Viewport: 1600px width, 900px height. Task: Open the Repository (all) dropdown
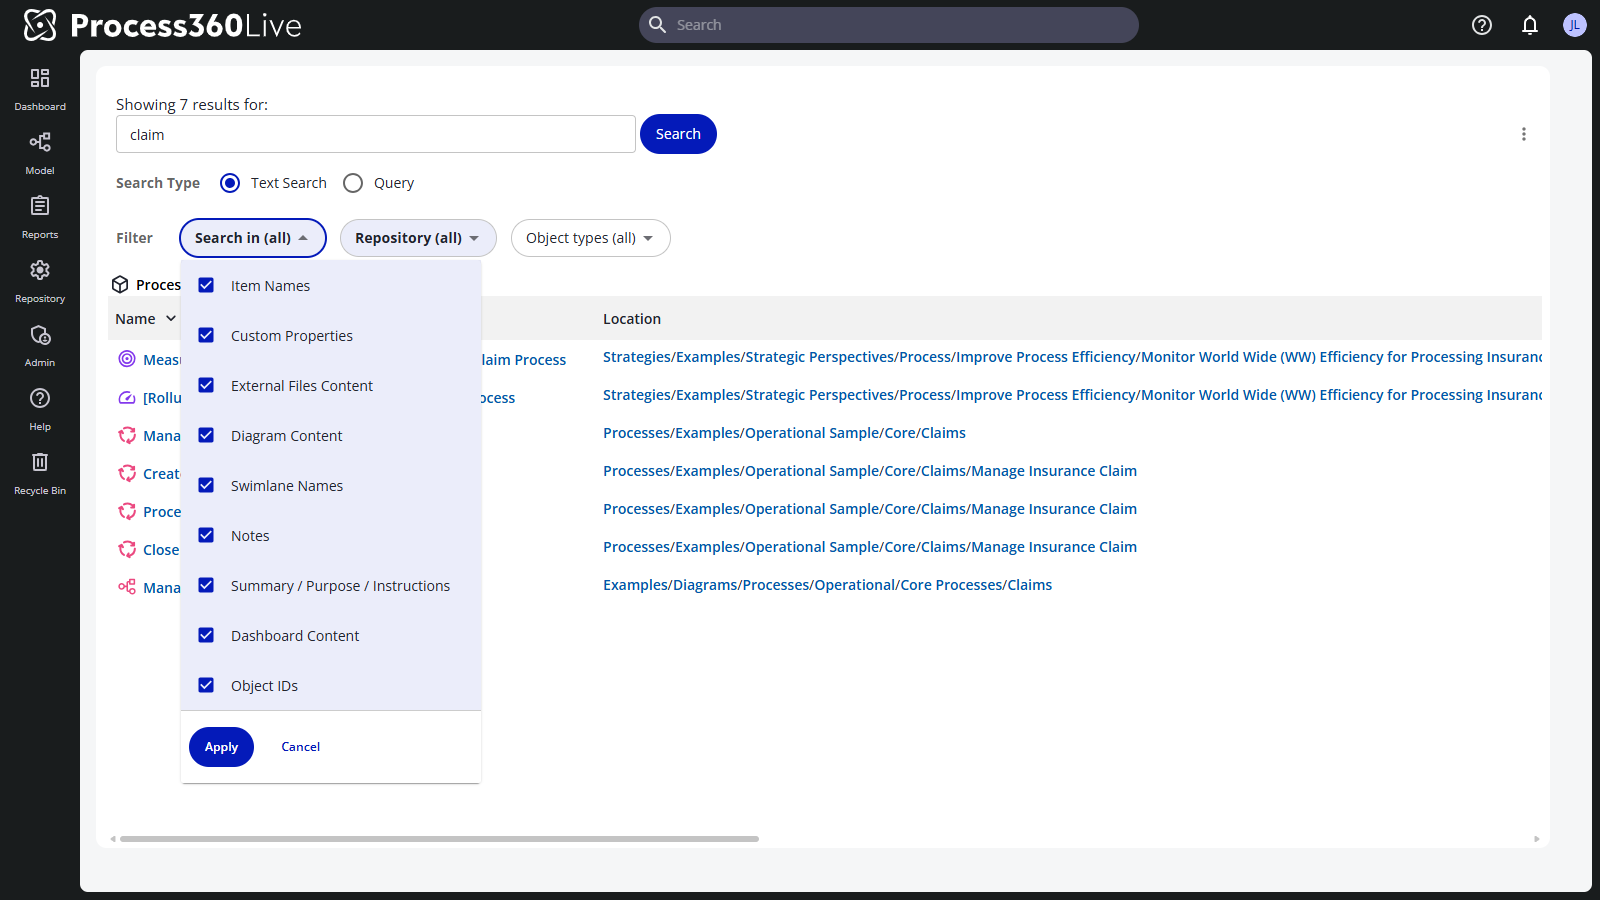point(418,238)
